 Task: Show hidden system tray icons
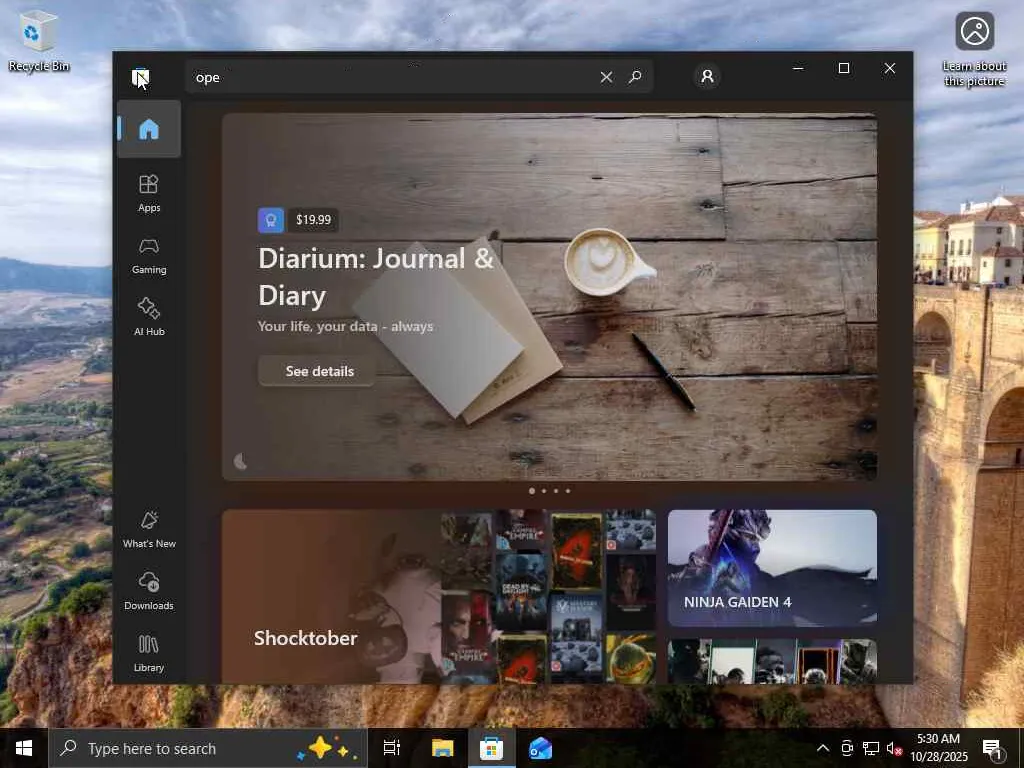[823, 748]
